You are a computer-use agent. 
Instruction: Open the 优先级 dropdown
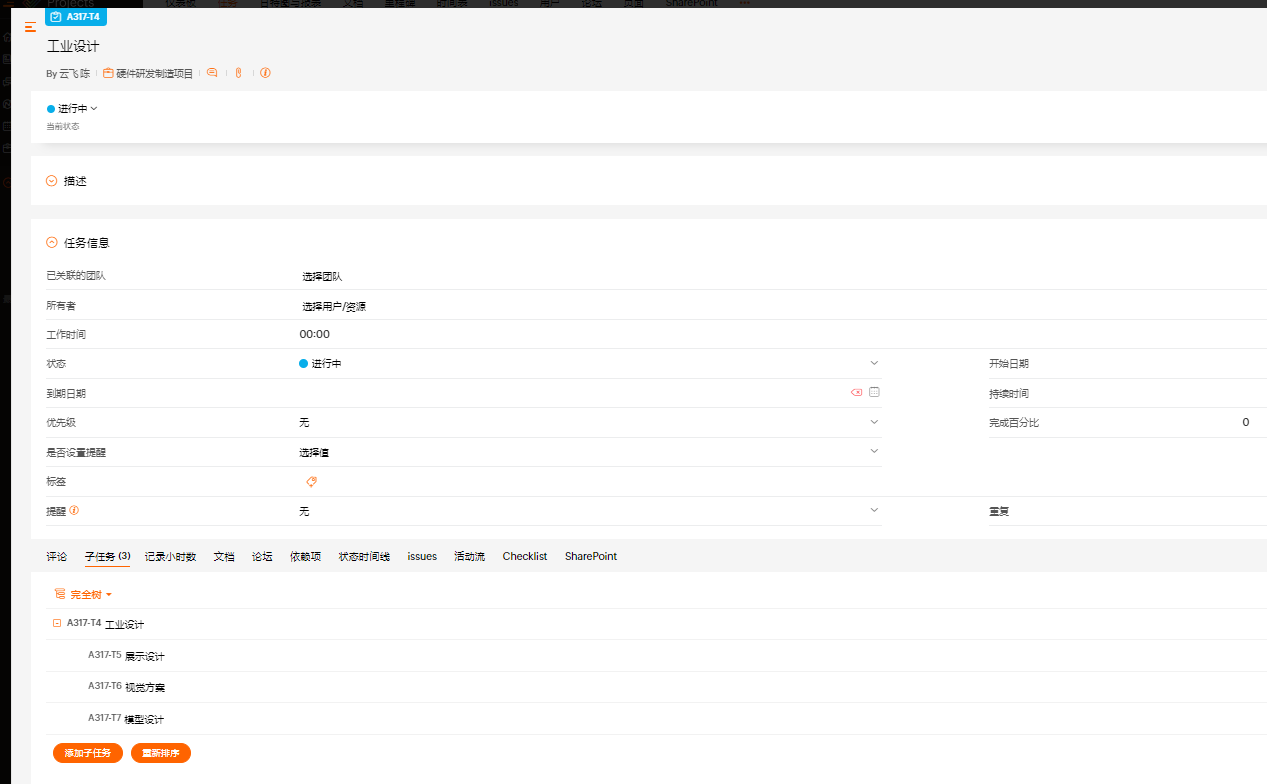pos(589,423)
